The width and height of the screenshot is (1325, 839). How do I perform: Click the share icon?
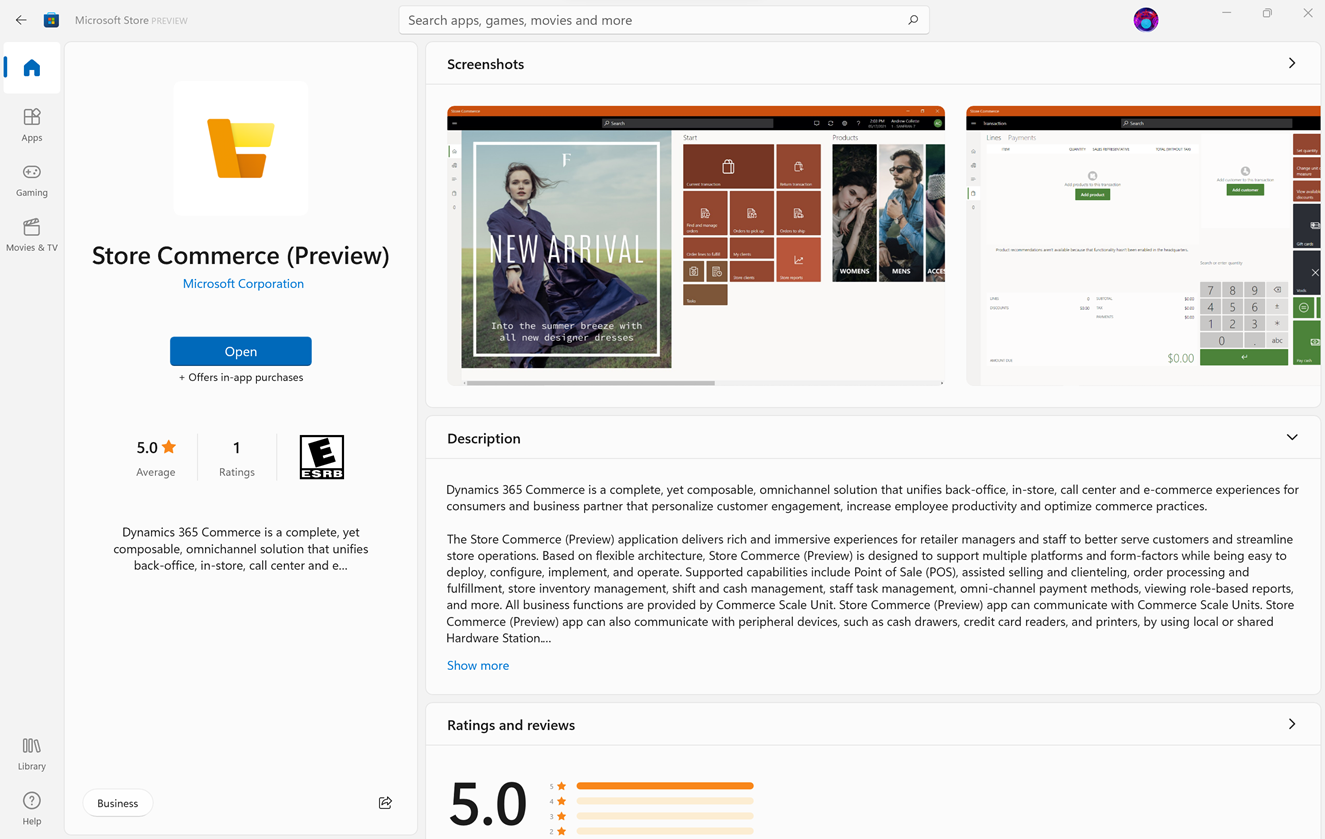click(x=385, y=803)
